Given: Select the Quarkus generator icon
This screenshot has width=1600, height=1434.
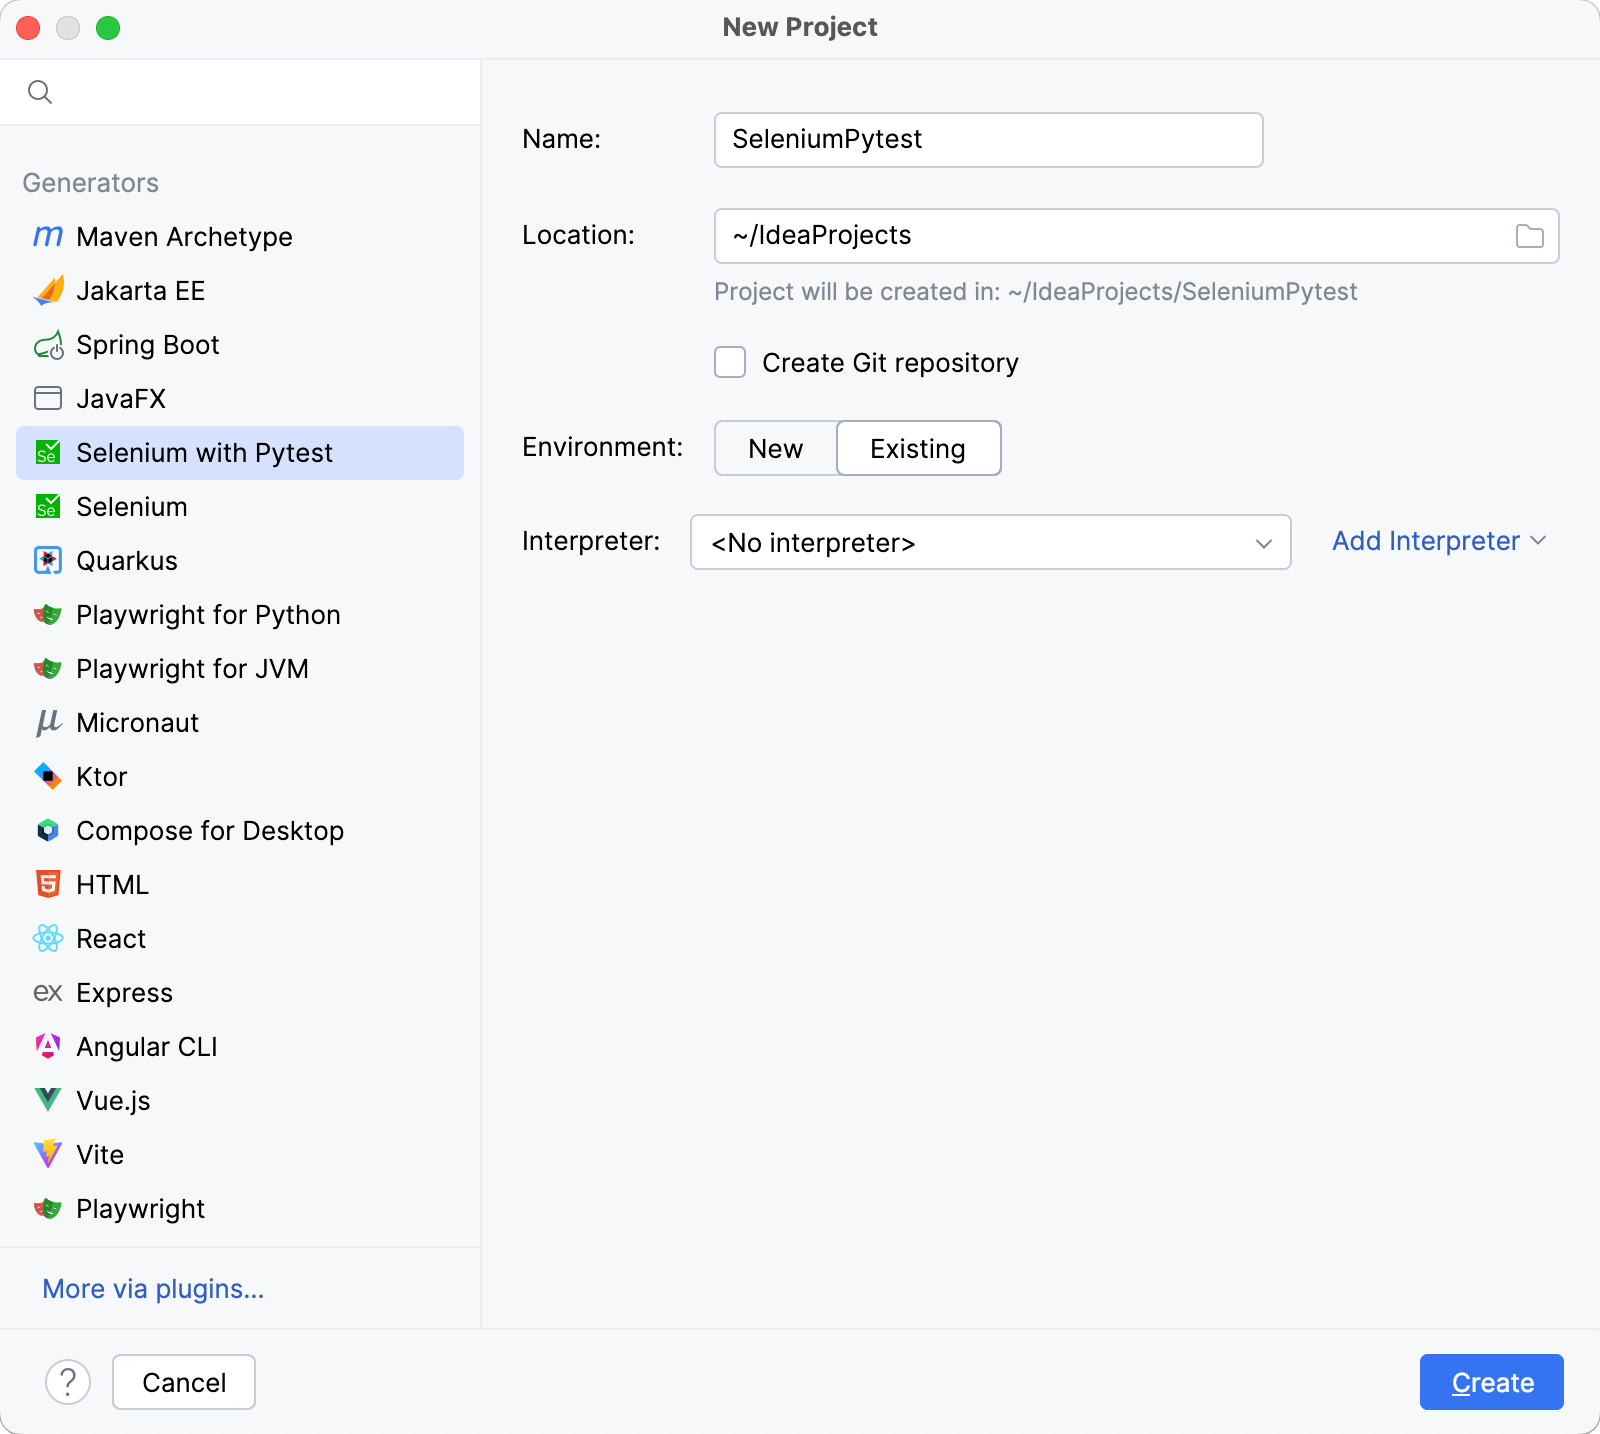Looking at the screenshot, I should [x=48, y=560].
